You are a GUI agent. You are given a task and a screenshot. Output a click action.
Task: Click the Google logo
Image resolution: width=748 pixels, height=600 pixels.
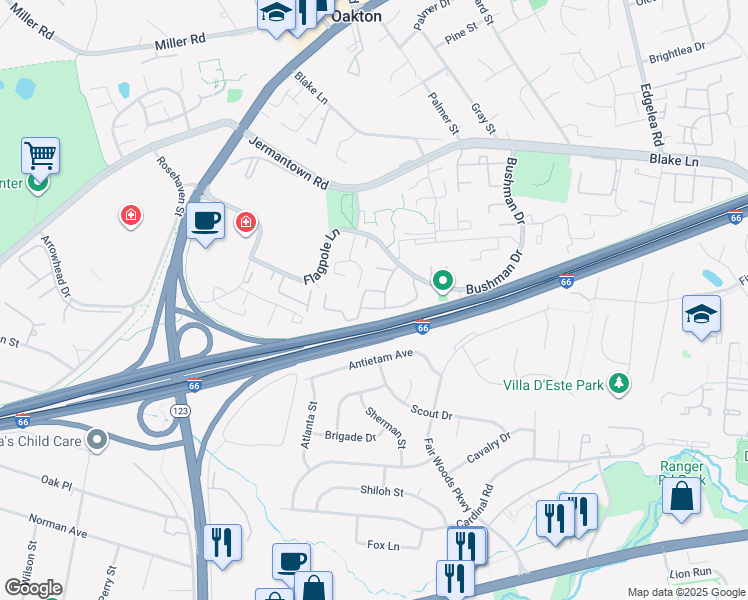click(33, 588)
